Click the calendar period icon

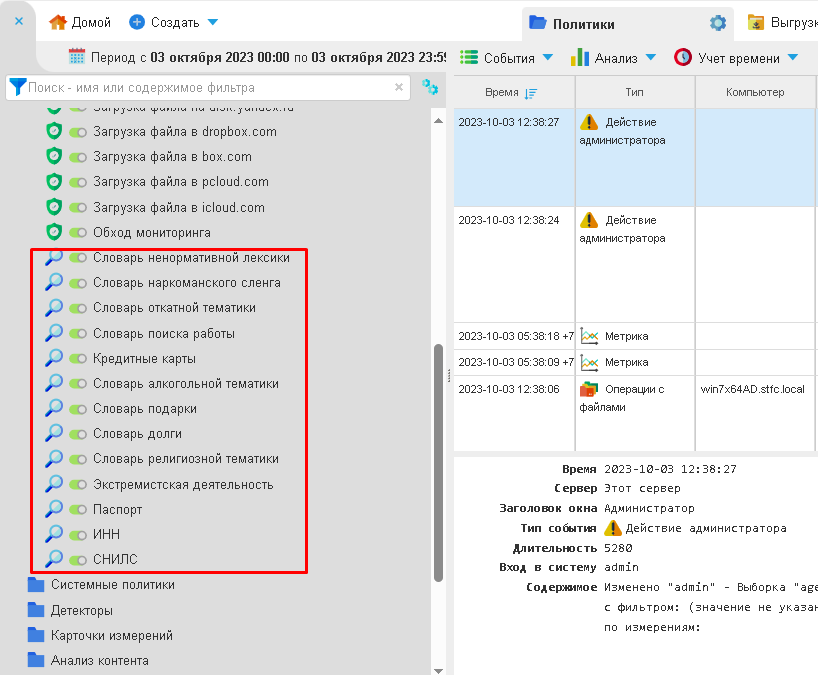(x=77, y=56)
